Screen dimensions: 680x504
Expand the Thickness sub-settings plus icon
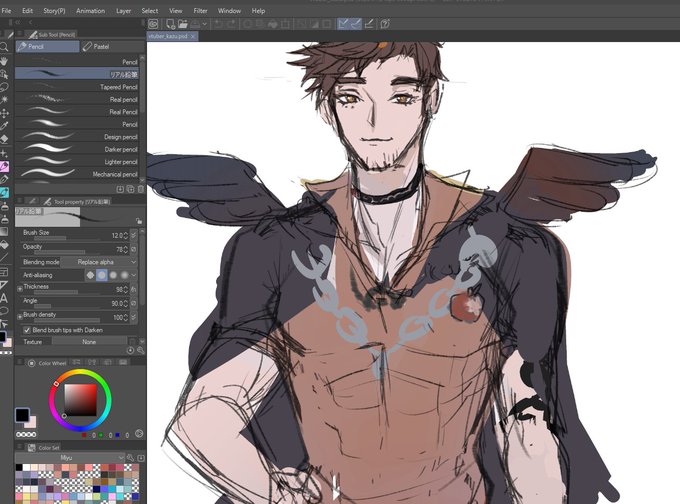point(20,288)
